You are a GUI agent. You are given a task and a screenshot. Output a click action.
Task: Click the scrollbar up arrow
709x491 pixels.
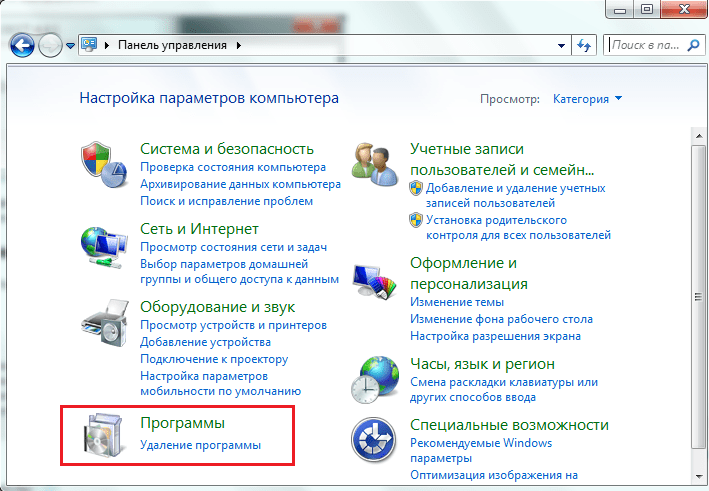[x=699, y=136]
